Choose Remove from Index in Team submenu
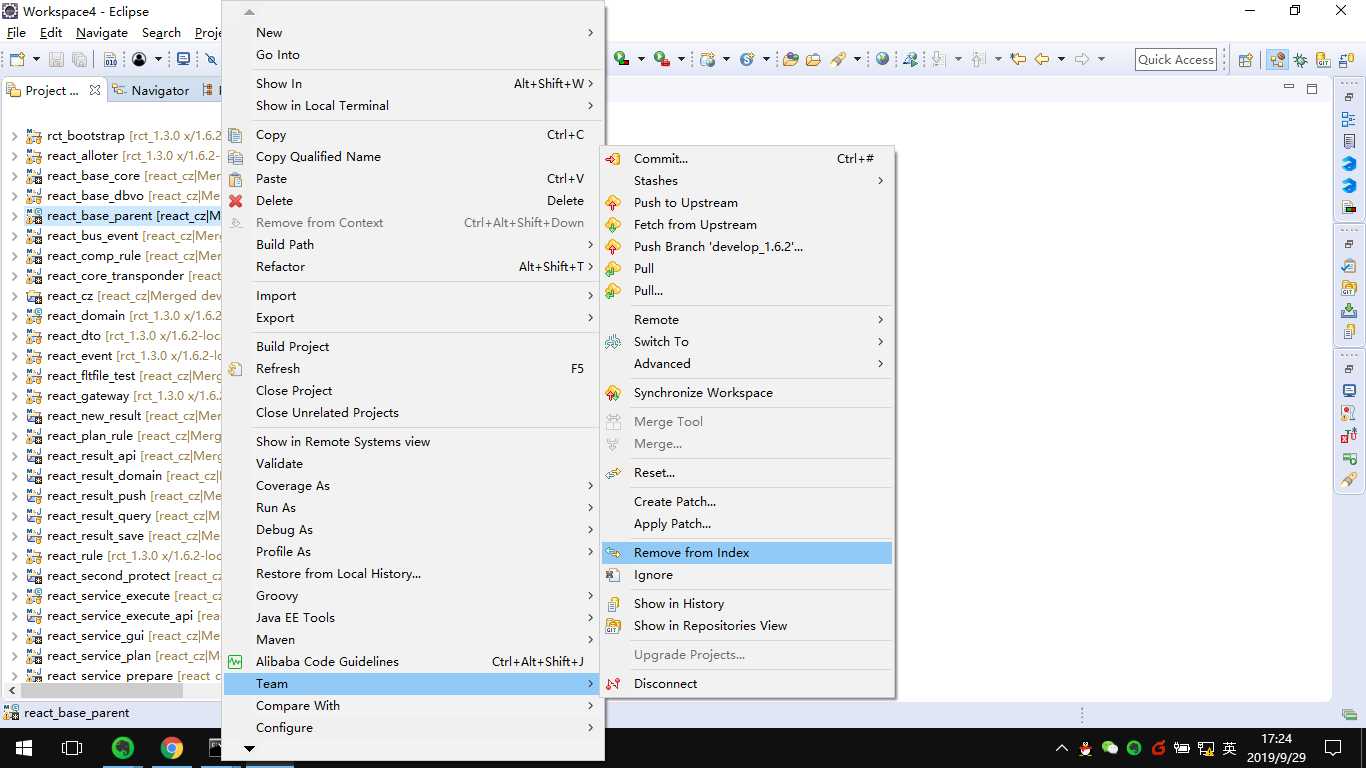The height and width of the screenshot is (768, 1366). (x=746, y=553)
